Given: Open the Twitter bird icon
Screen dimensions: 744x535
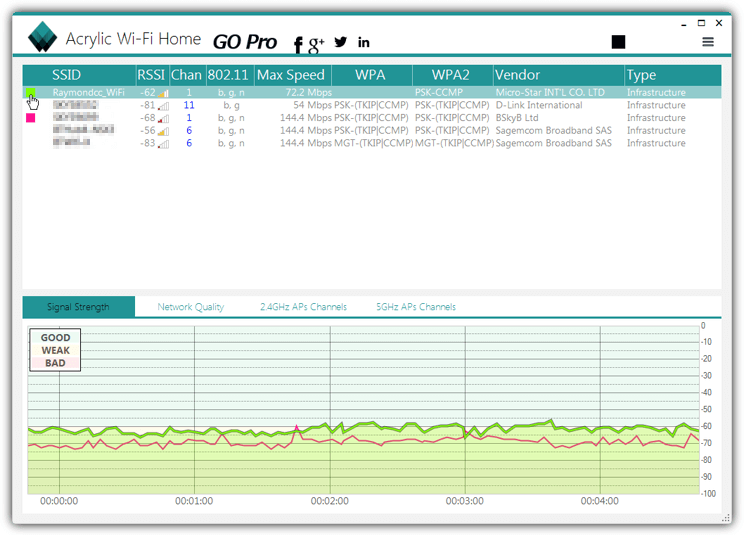Looking at the screenshot, I should click(x=340, y=42).
